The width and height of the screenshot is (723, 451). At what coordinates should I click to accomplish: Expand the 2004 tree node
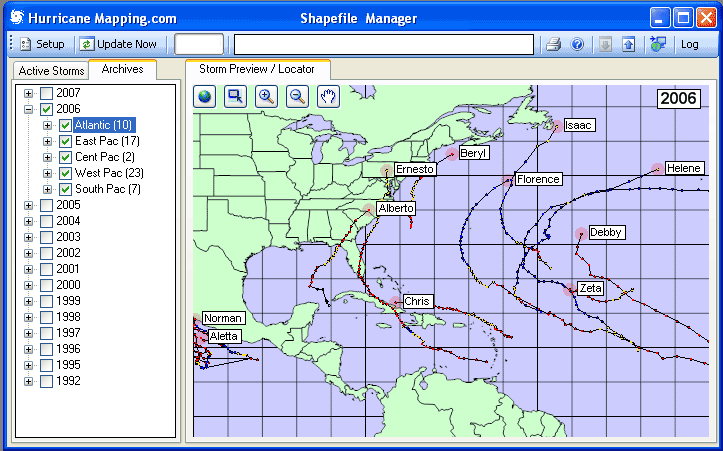click(x=29, y=221)
